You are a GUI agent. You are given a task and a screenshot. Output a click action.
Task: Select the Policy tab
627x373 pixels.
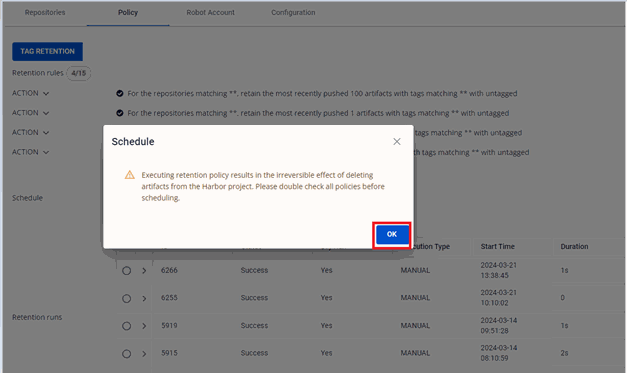click(128, 12)
